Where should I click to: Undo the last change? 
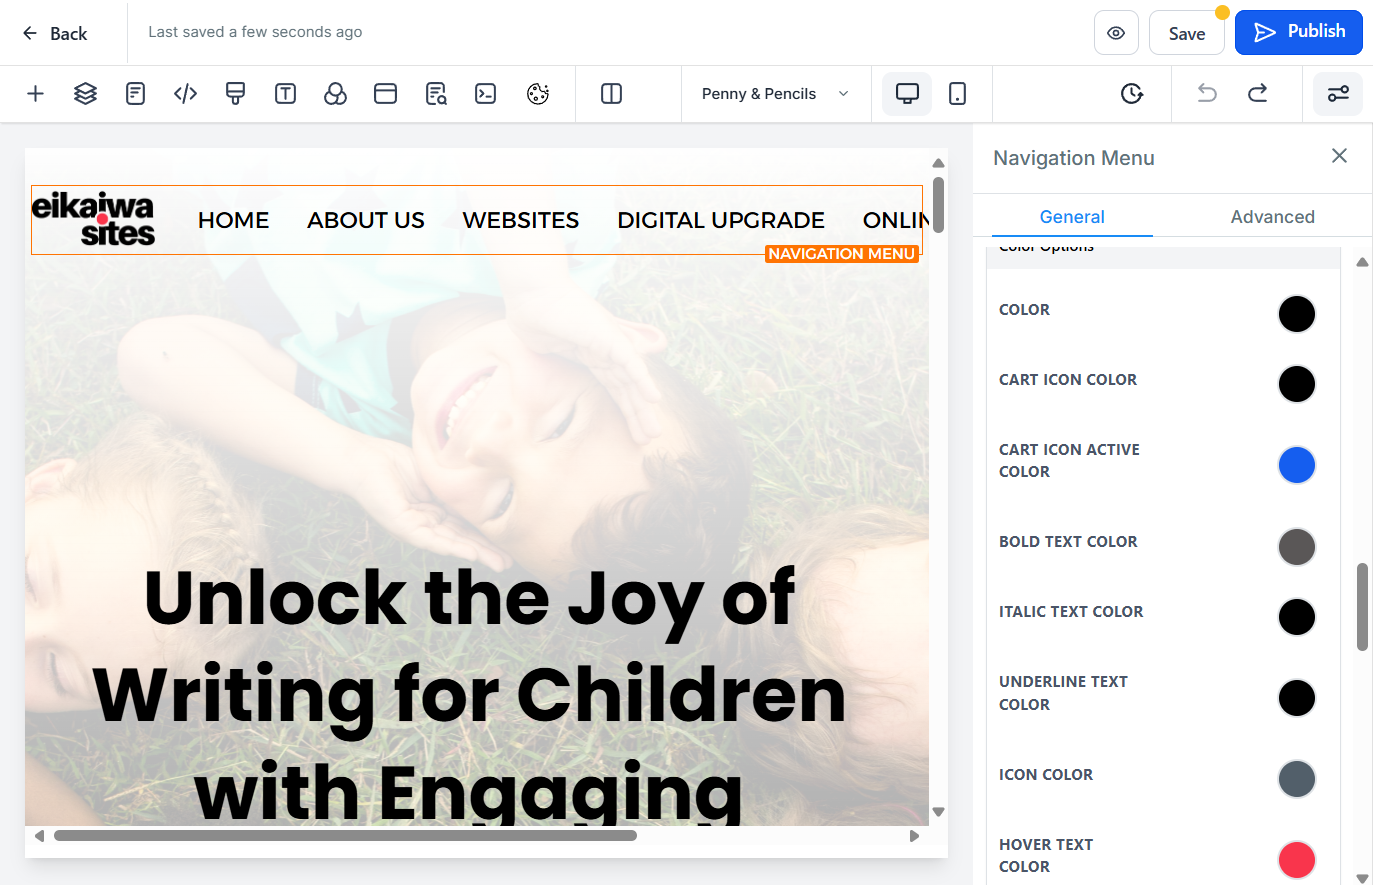click(1207, 94)
